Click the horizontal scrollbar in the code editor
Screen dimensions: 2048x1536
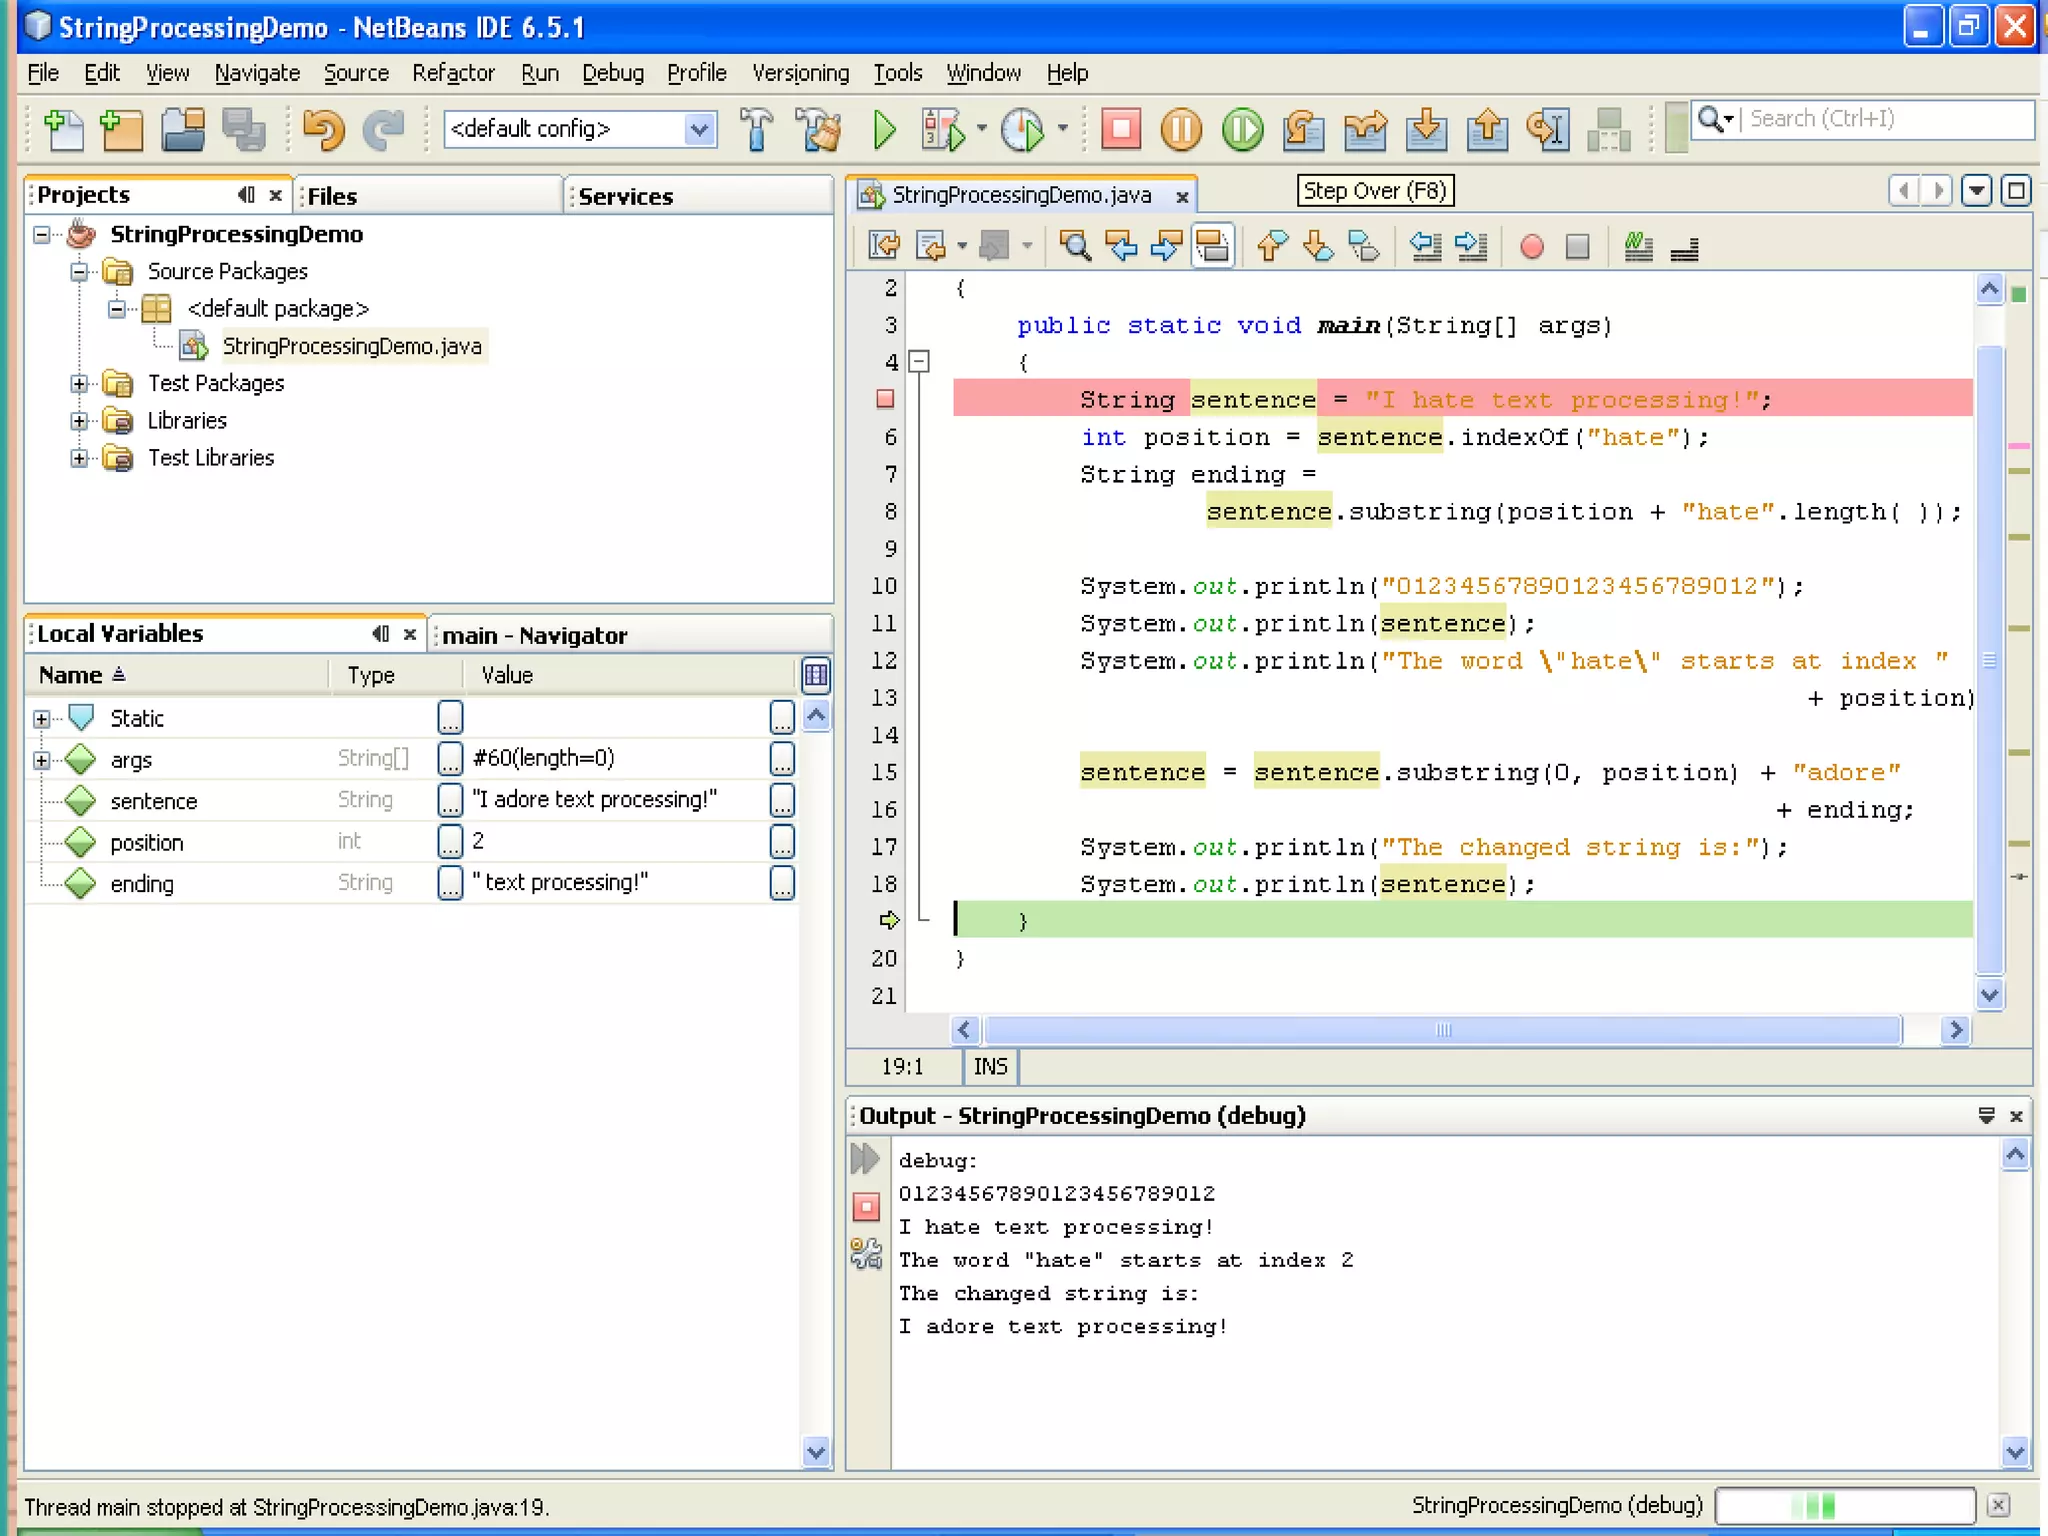tap(1441, 1030)
